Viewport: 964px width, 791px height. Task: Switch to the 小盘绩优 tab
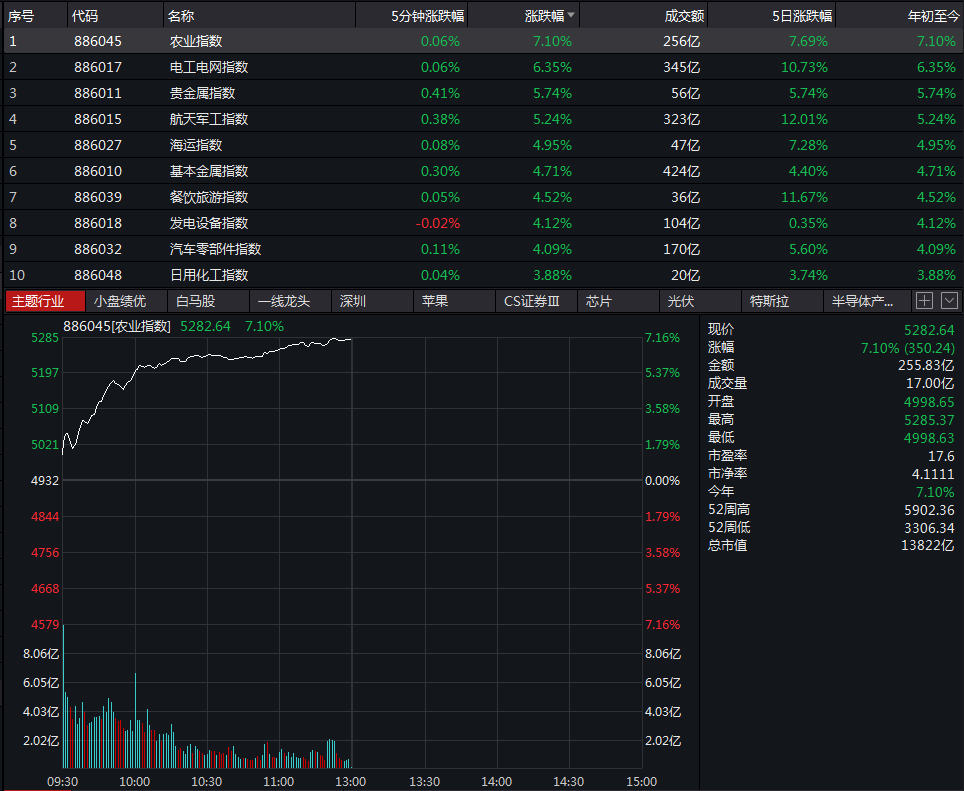[x=126, y=301]
